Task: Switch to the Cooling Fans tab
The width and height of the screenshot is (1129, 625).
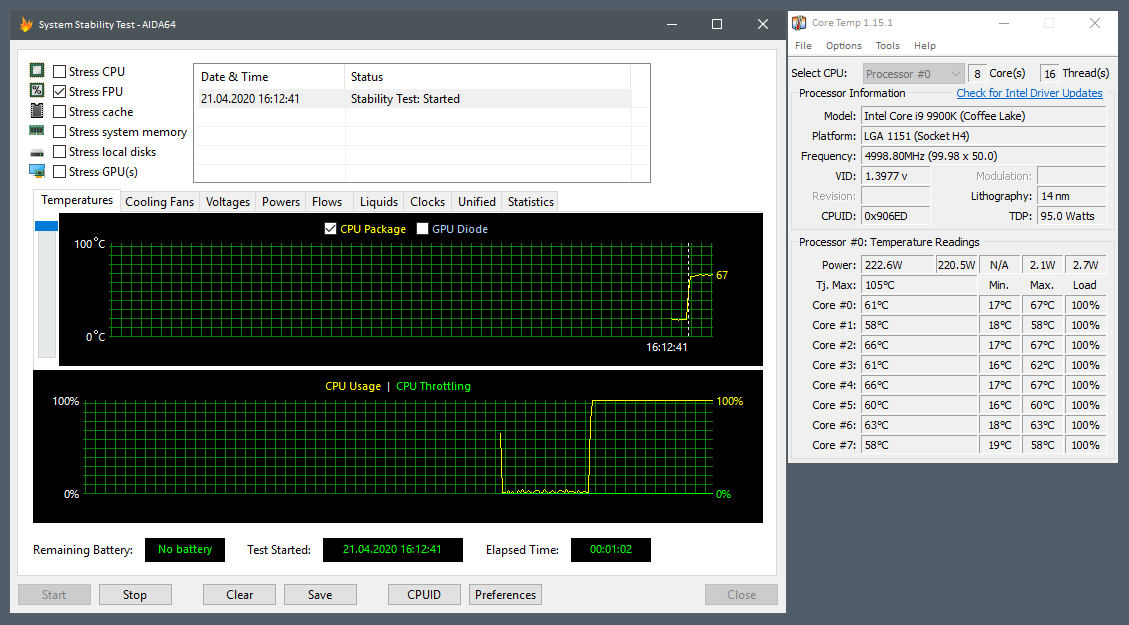Action: [x=160, y=202]
